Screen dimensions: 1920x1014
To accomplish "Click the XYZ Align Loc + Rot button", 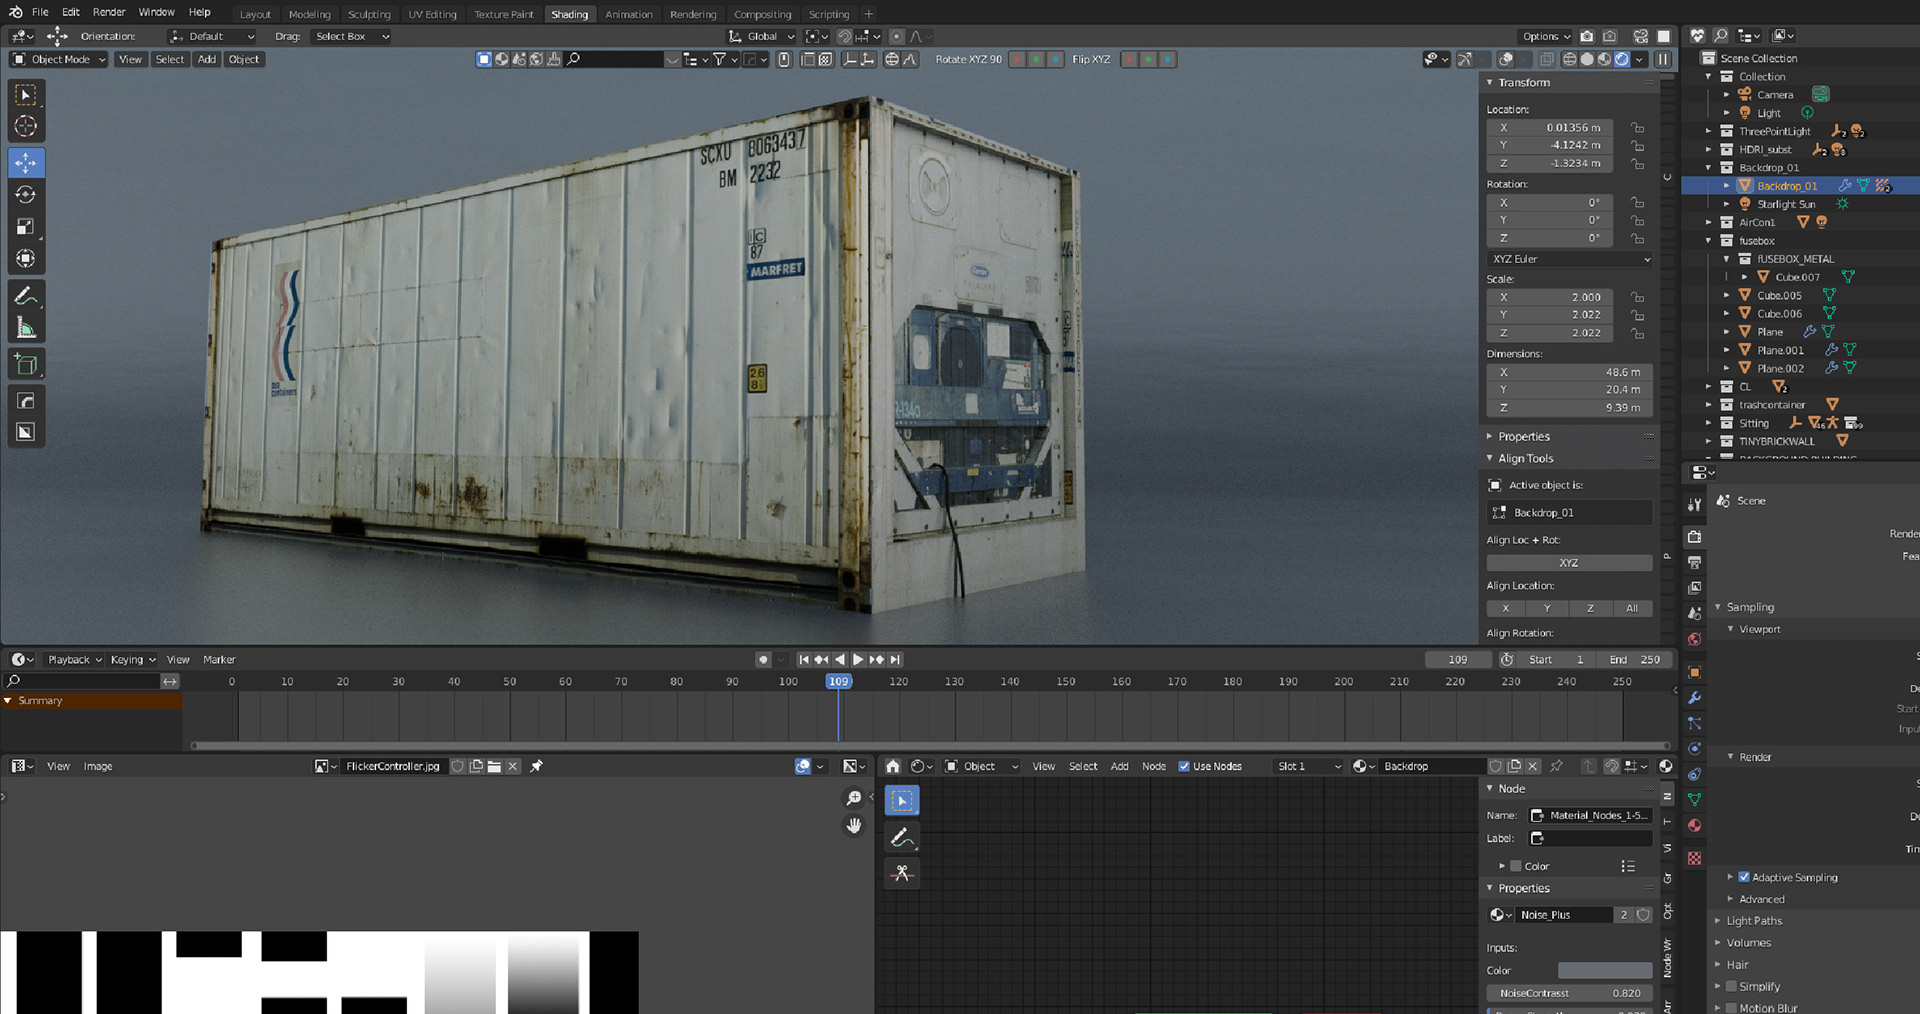I will pos(1569,563).
